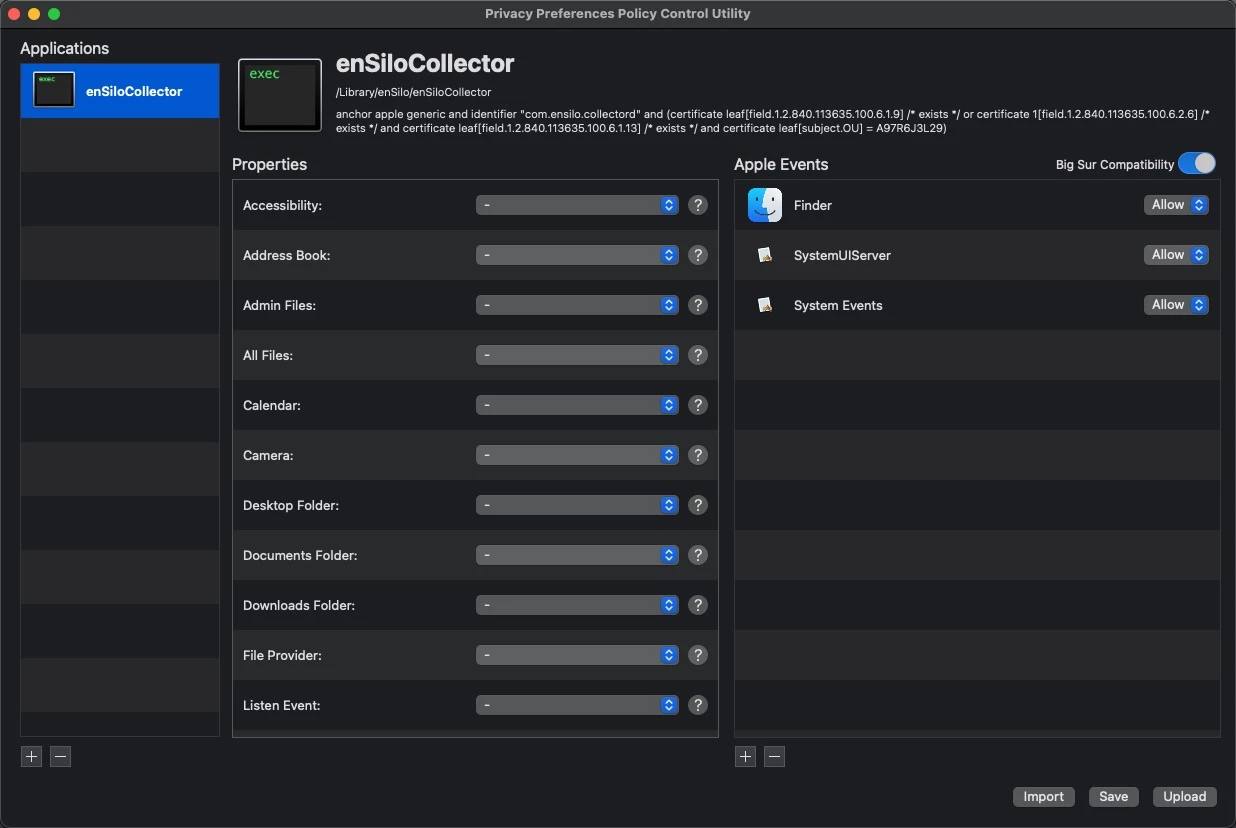Select enSiloCollector name in Applications list
This screenshot has height=828, width=1236.
[134, 91]
